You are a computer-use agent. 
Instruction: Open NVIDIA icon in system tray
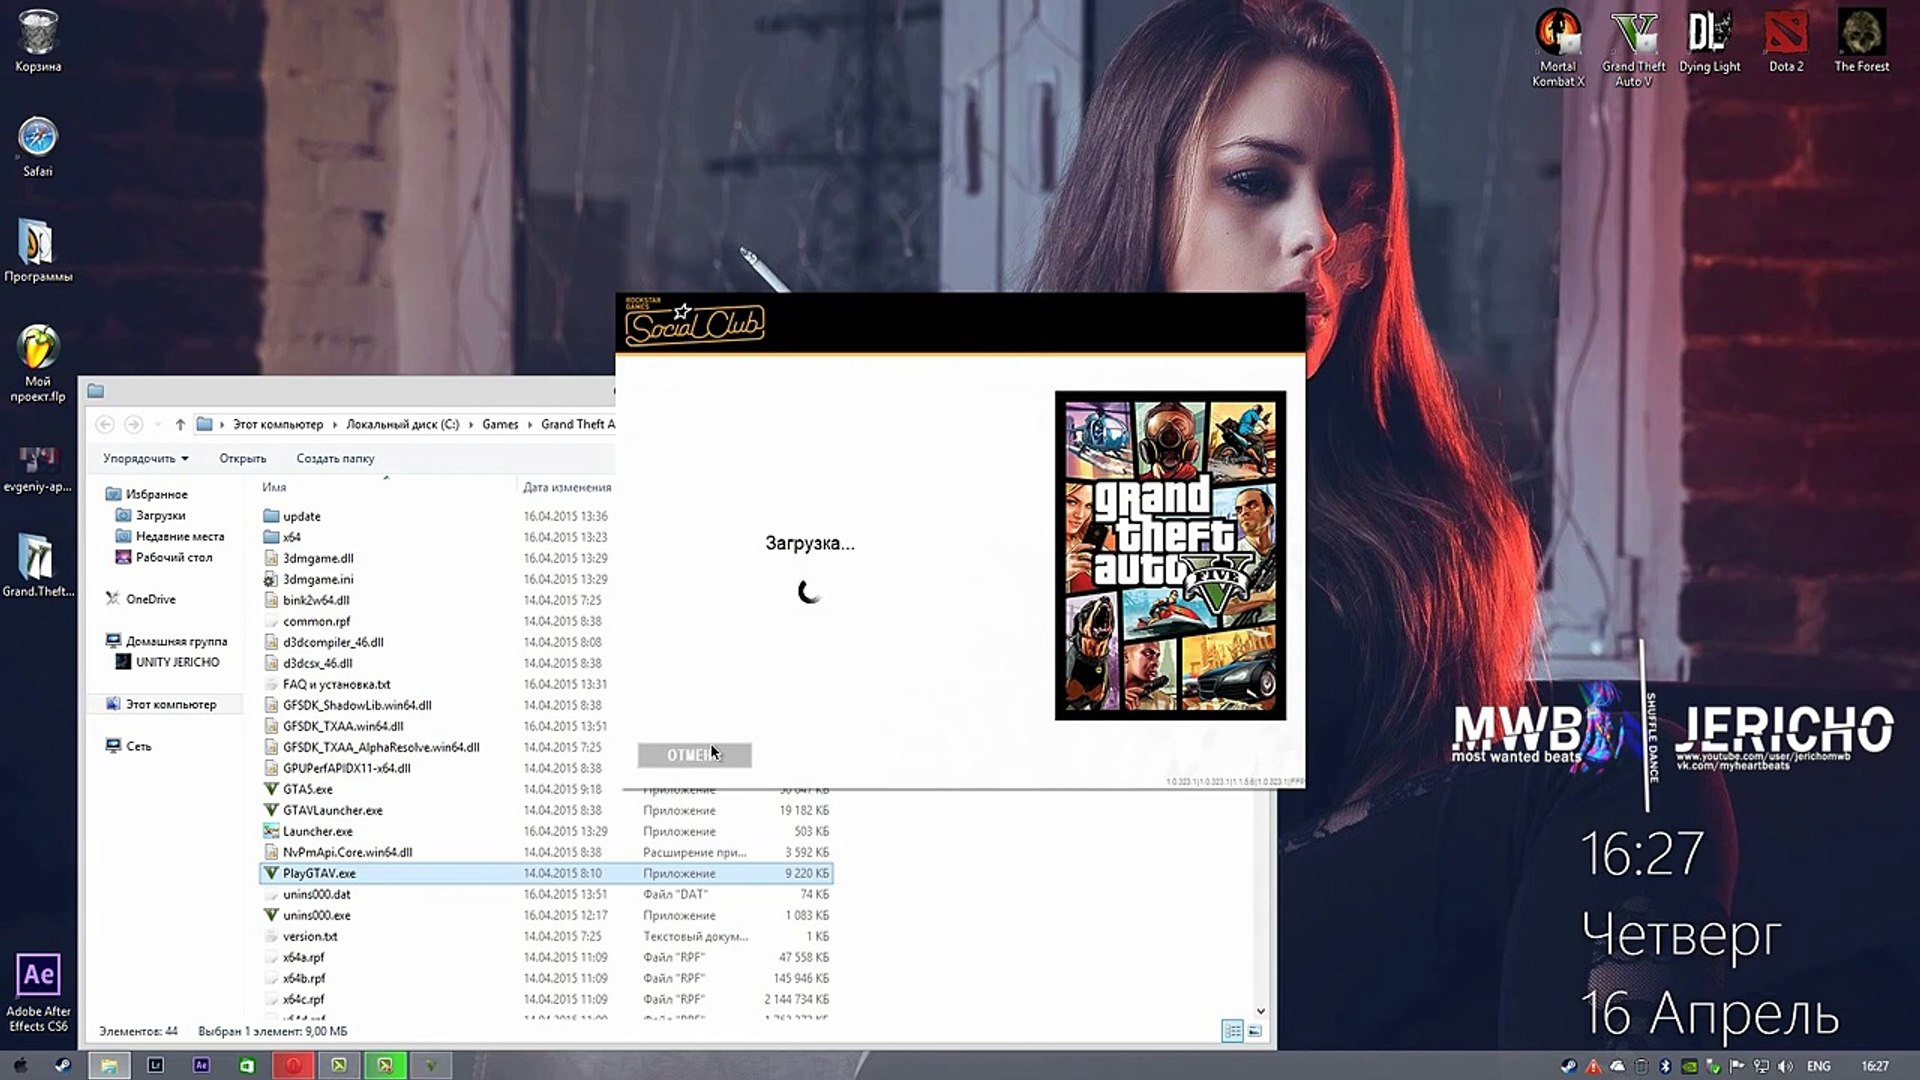1689,1066
